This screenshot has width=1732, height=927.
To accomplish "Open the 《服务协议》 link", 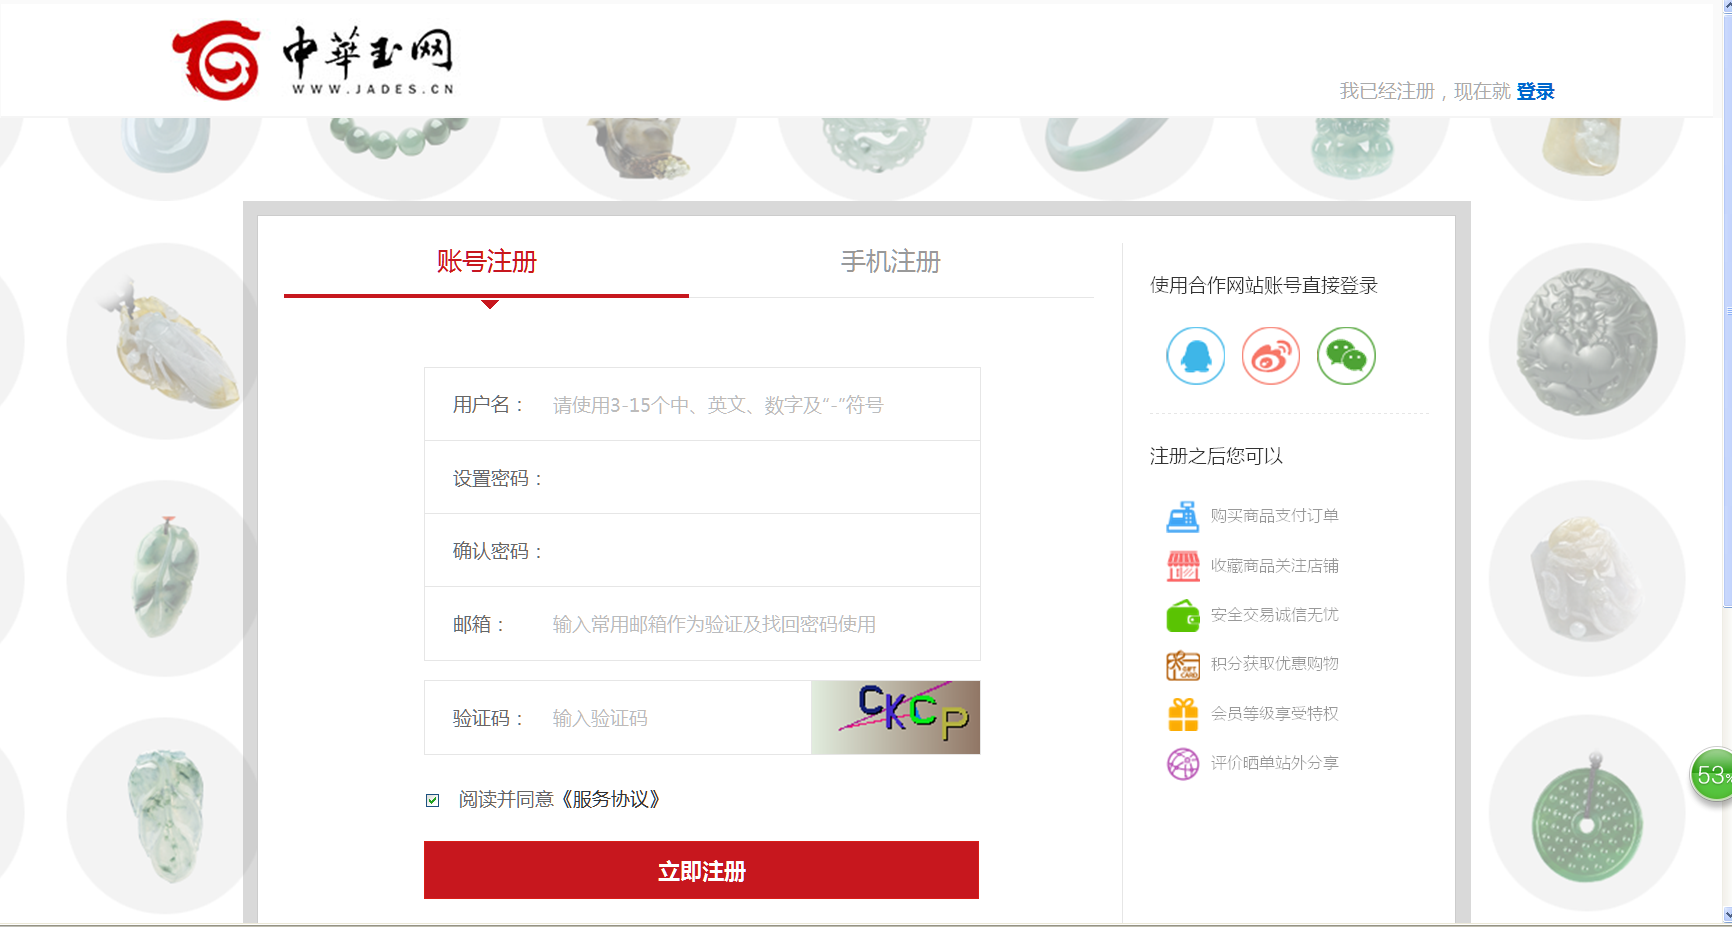I will (x=610, y=800).
